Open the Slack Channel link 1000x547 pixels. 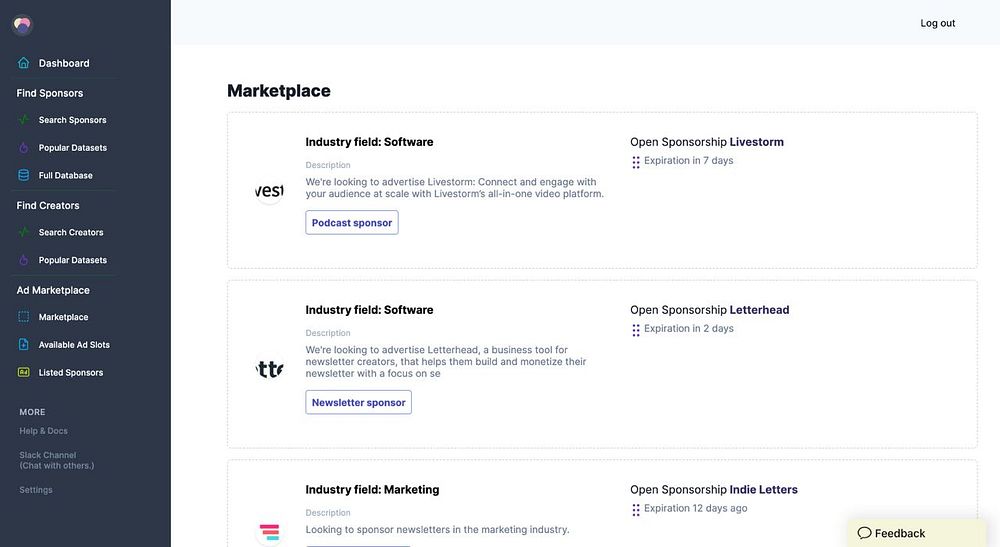click(x=56, y=460)
